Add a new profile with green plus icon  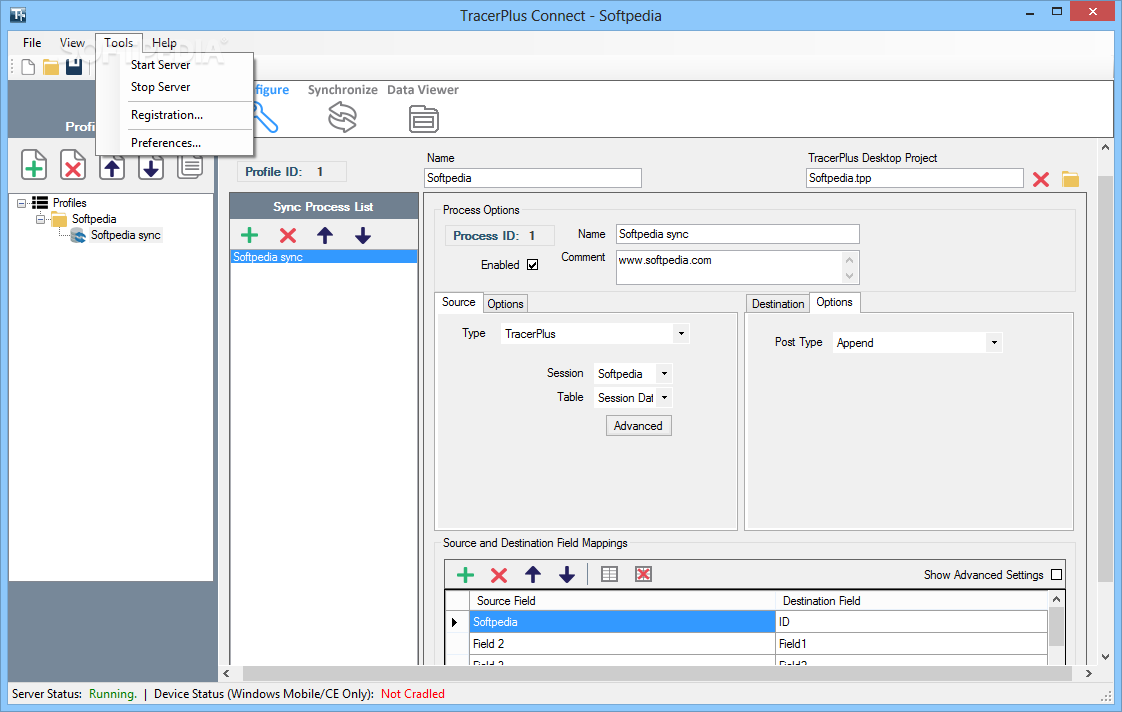[34, 165]
